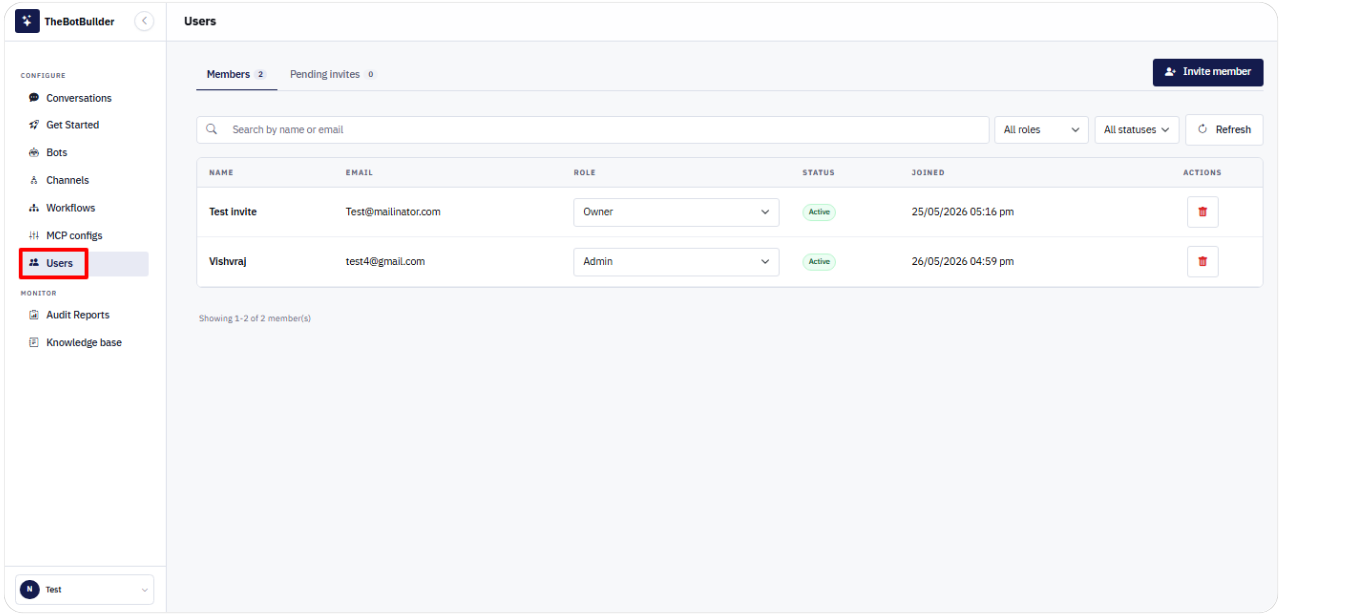
Task: Switch to the Members tab
Action: pyautogui.click(x=236, y=74)
